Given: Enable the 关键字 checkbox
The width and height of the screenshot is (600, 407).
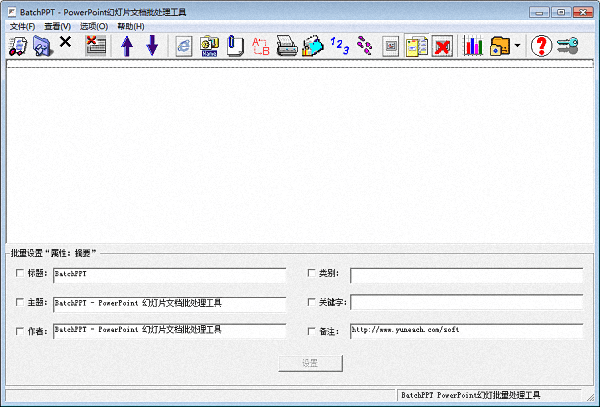Looking at the screenshot, I should [x=311, y=302].
